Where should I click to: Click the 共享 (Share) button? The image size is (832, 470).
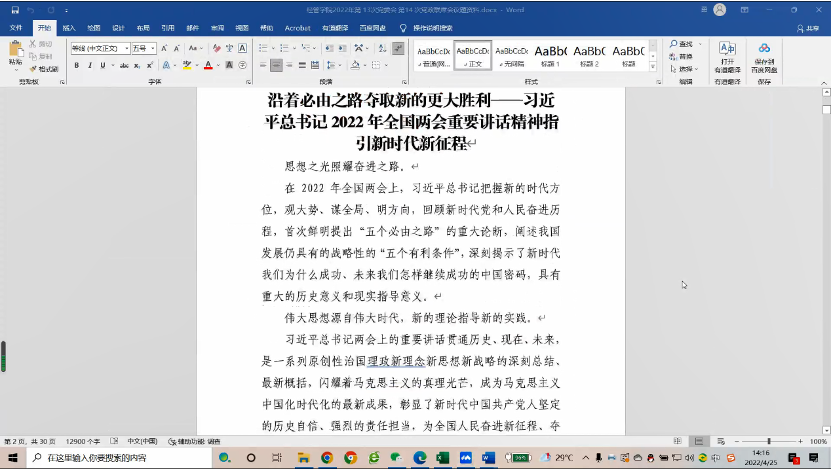[809, 28]
